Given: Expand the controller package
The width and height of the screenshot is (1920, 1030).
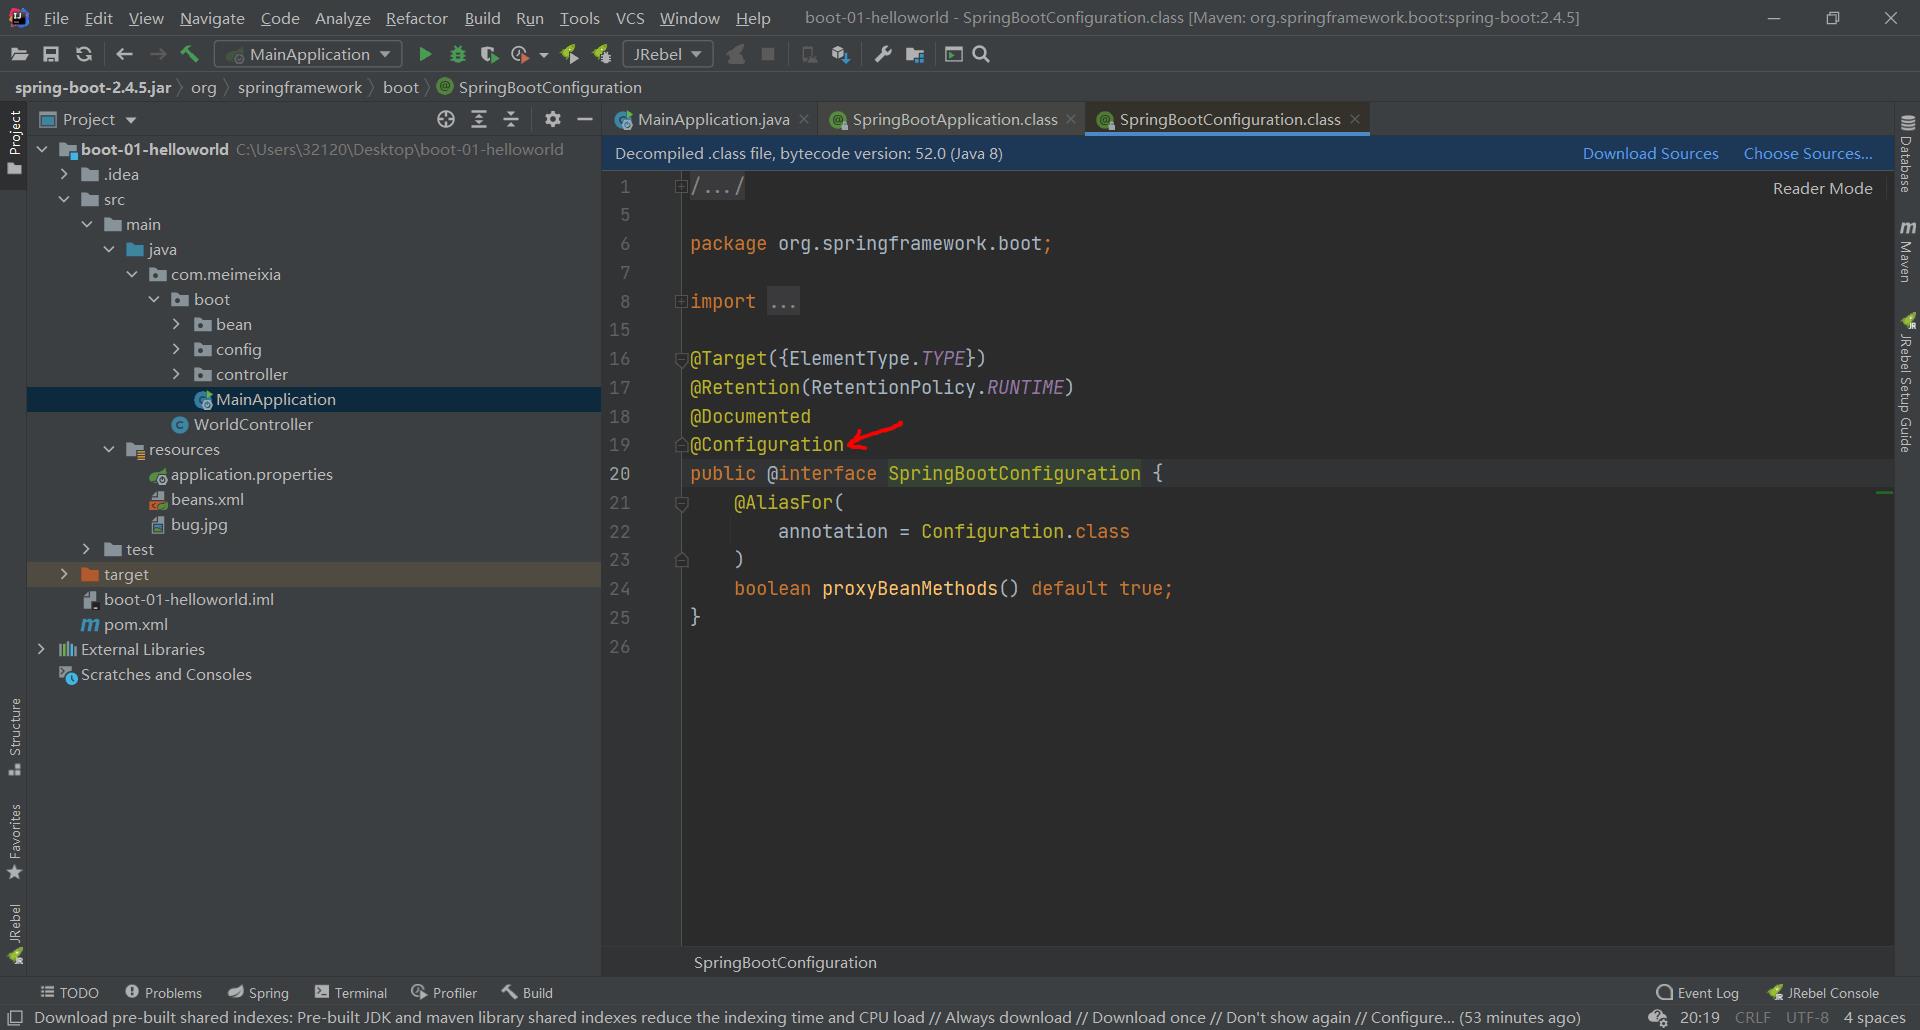Looking at the screenshot, I should click(x=176, y=374).
